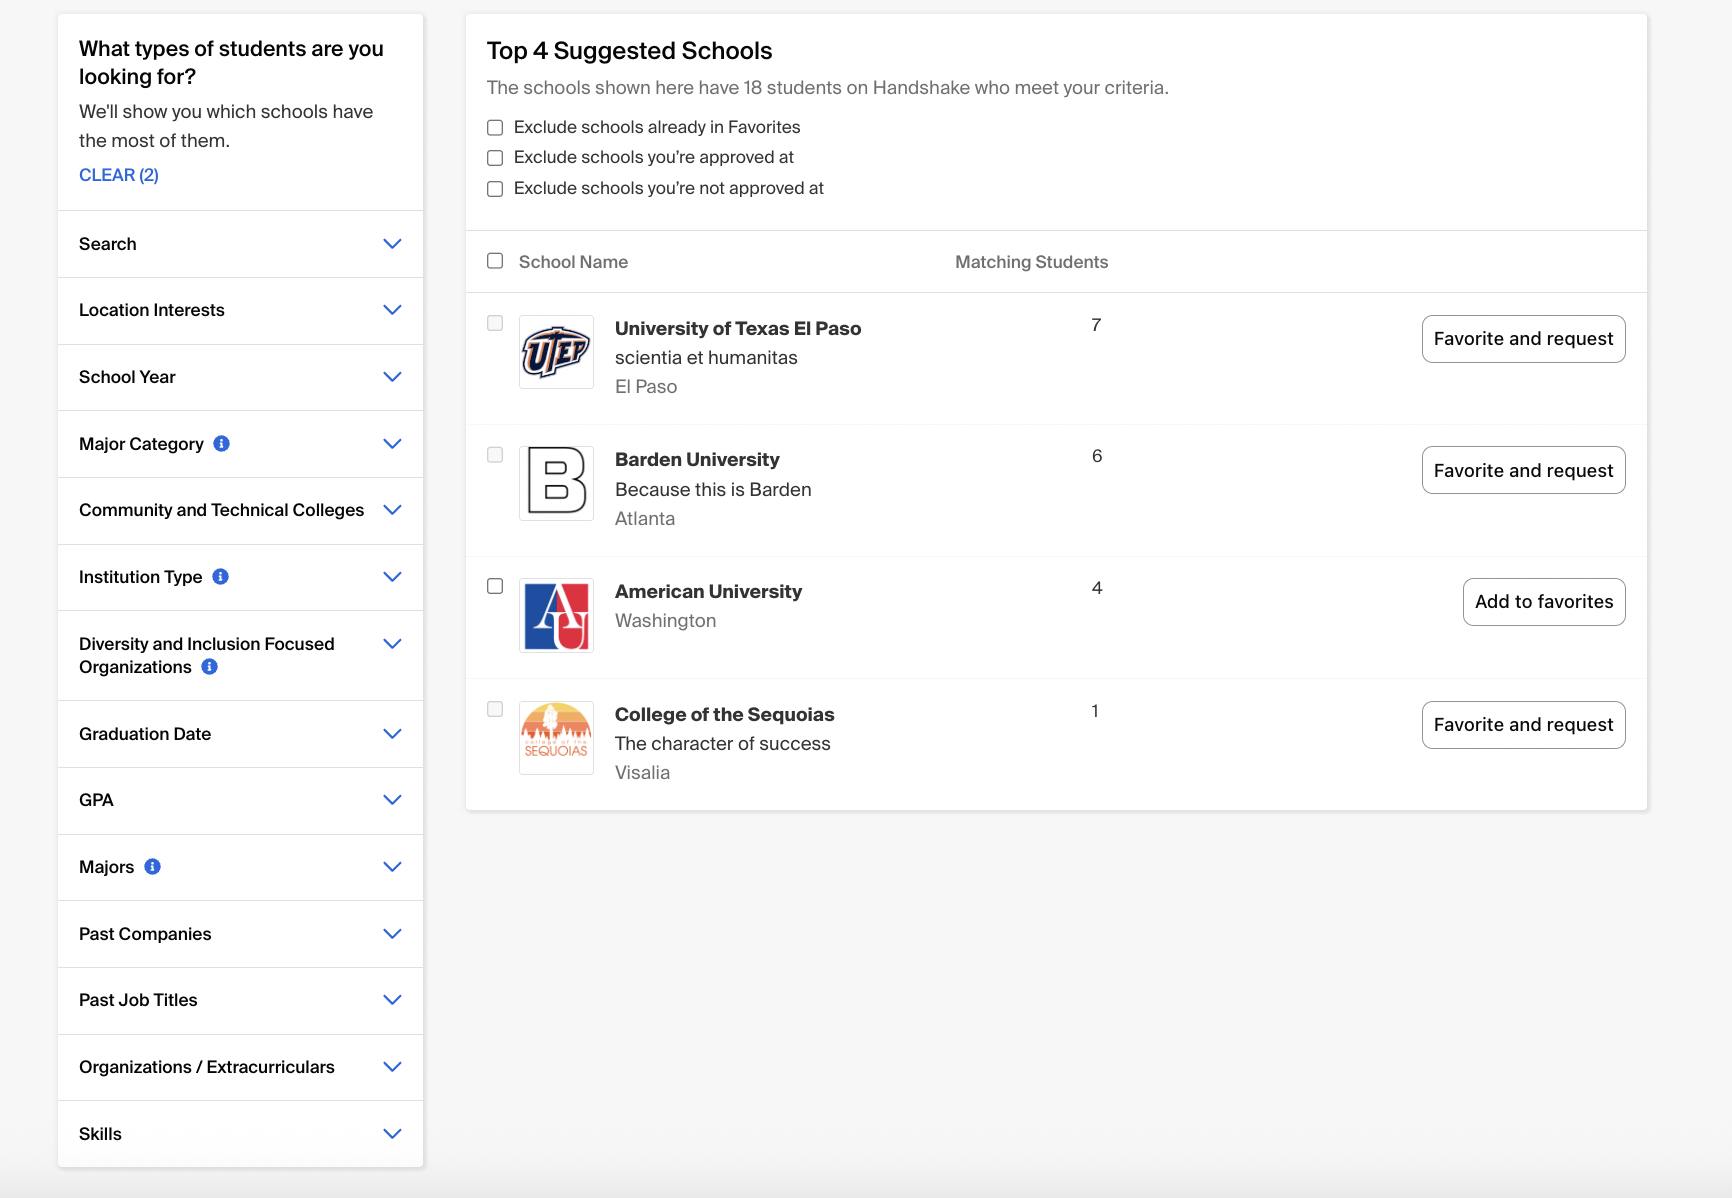Open Barden University name link
Image resolution: width=1732 pixels, height=1198 pixels.
tap(697, 459)
